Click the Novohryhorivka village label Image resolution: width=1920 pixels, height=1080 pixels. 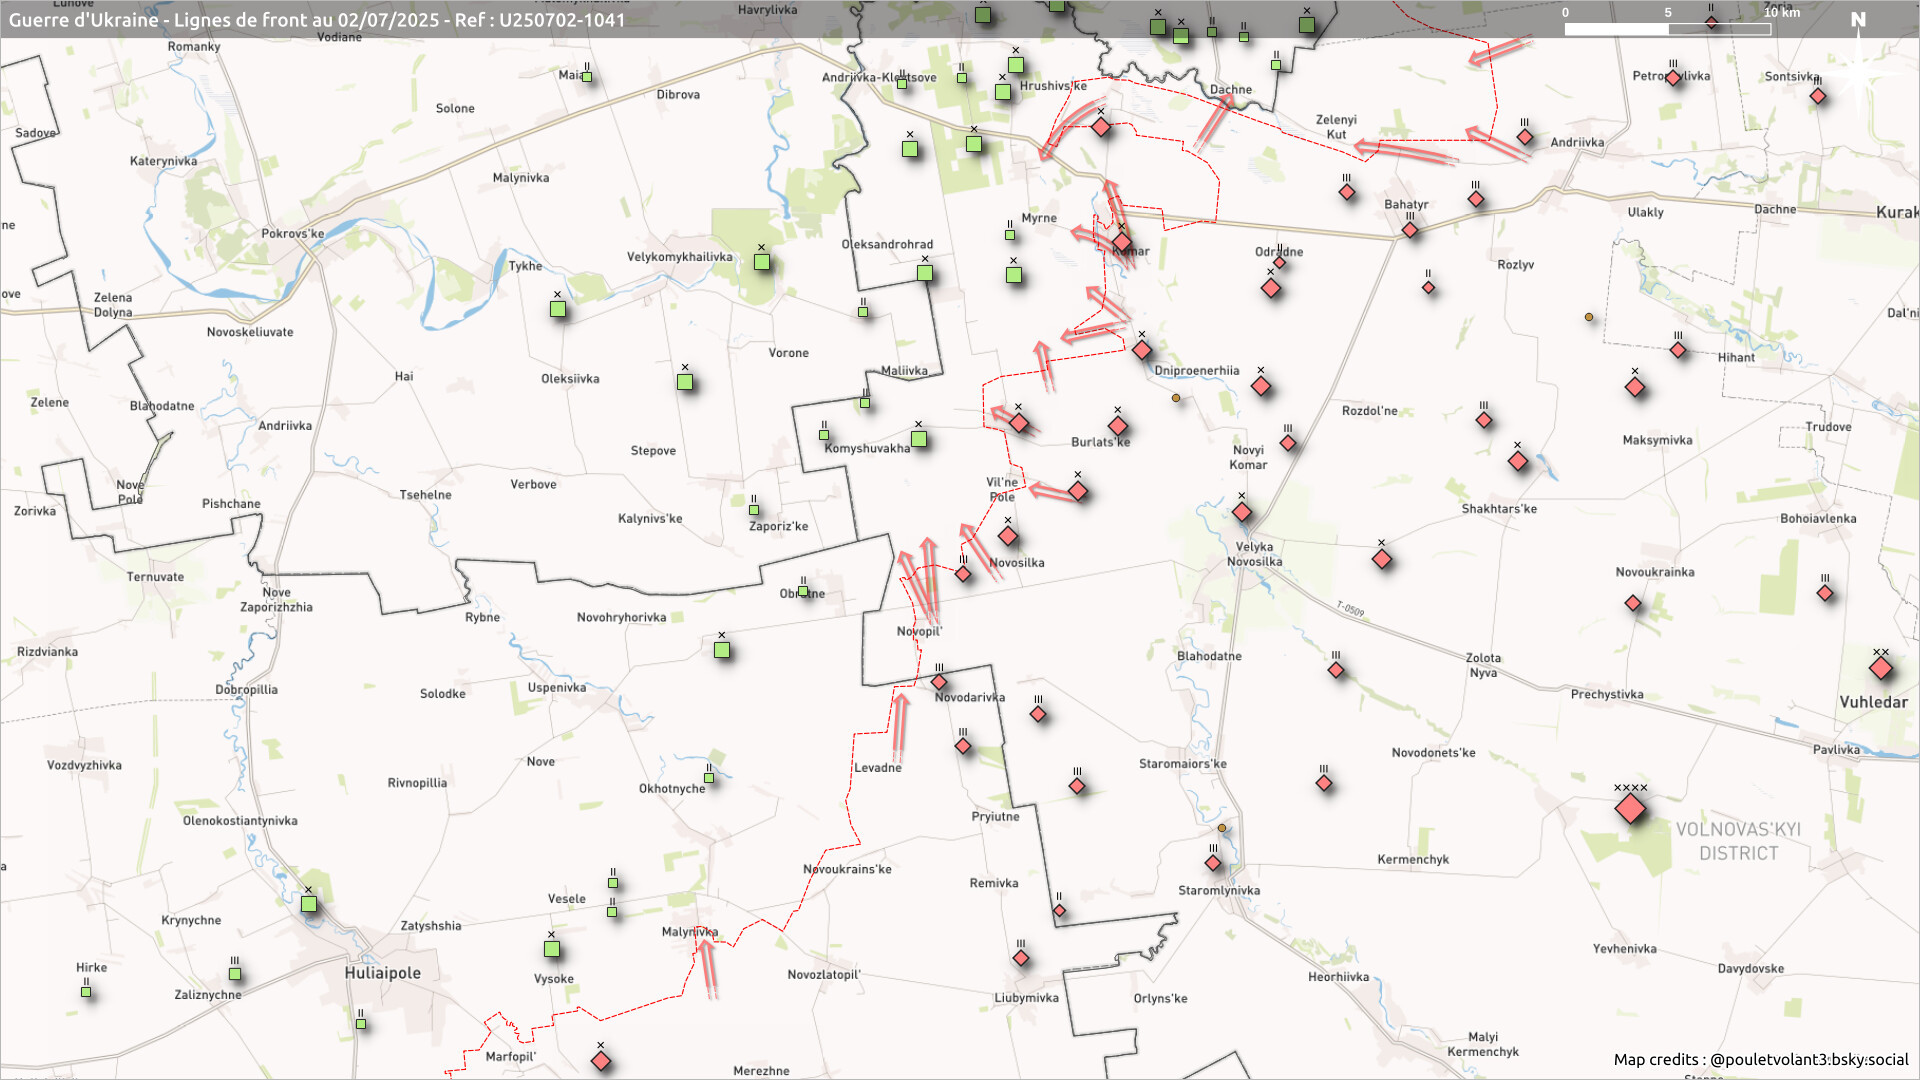tap(621, 618)
